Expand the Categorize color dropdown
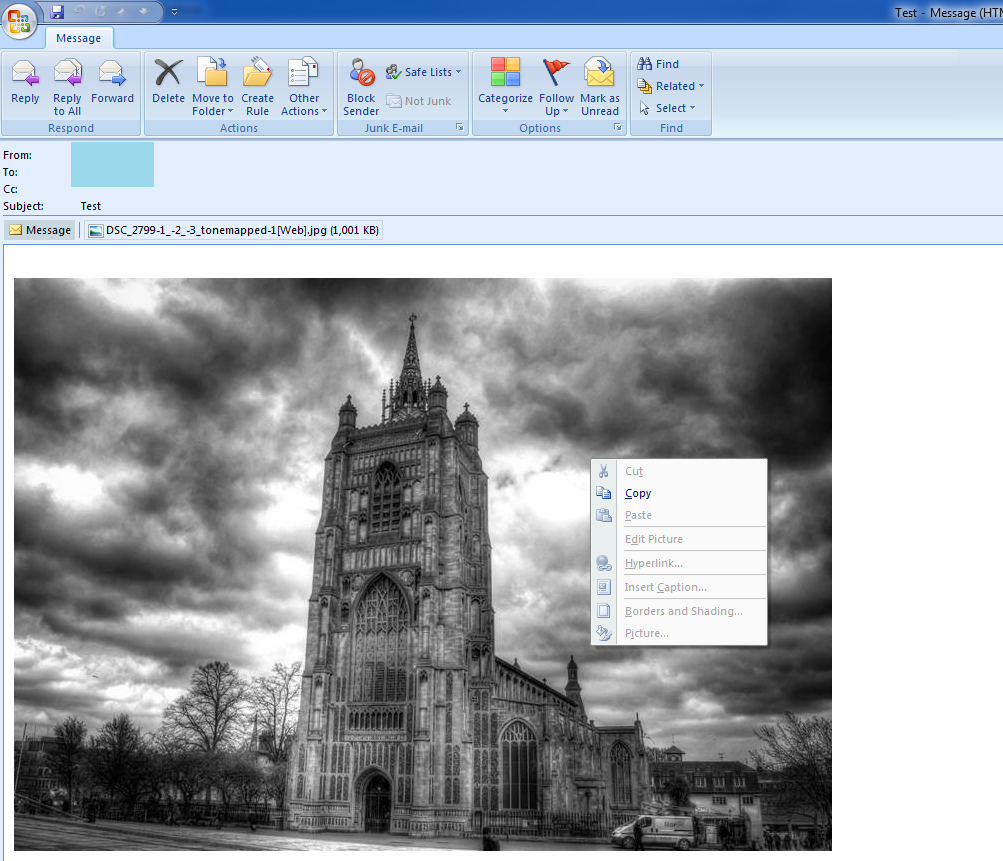 pyautogui.click(x=505, y=87)
